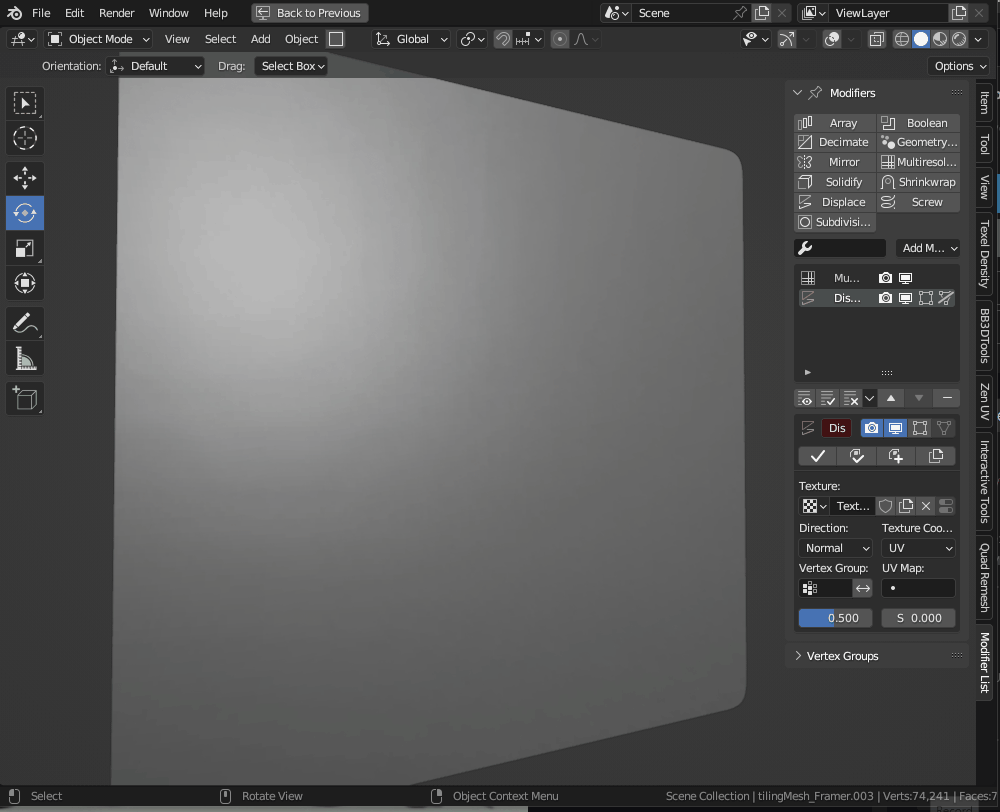Click the Transform tool icon
The height and width of the screenshot is (812, 1000).
coord(25,283)
